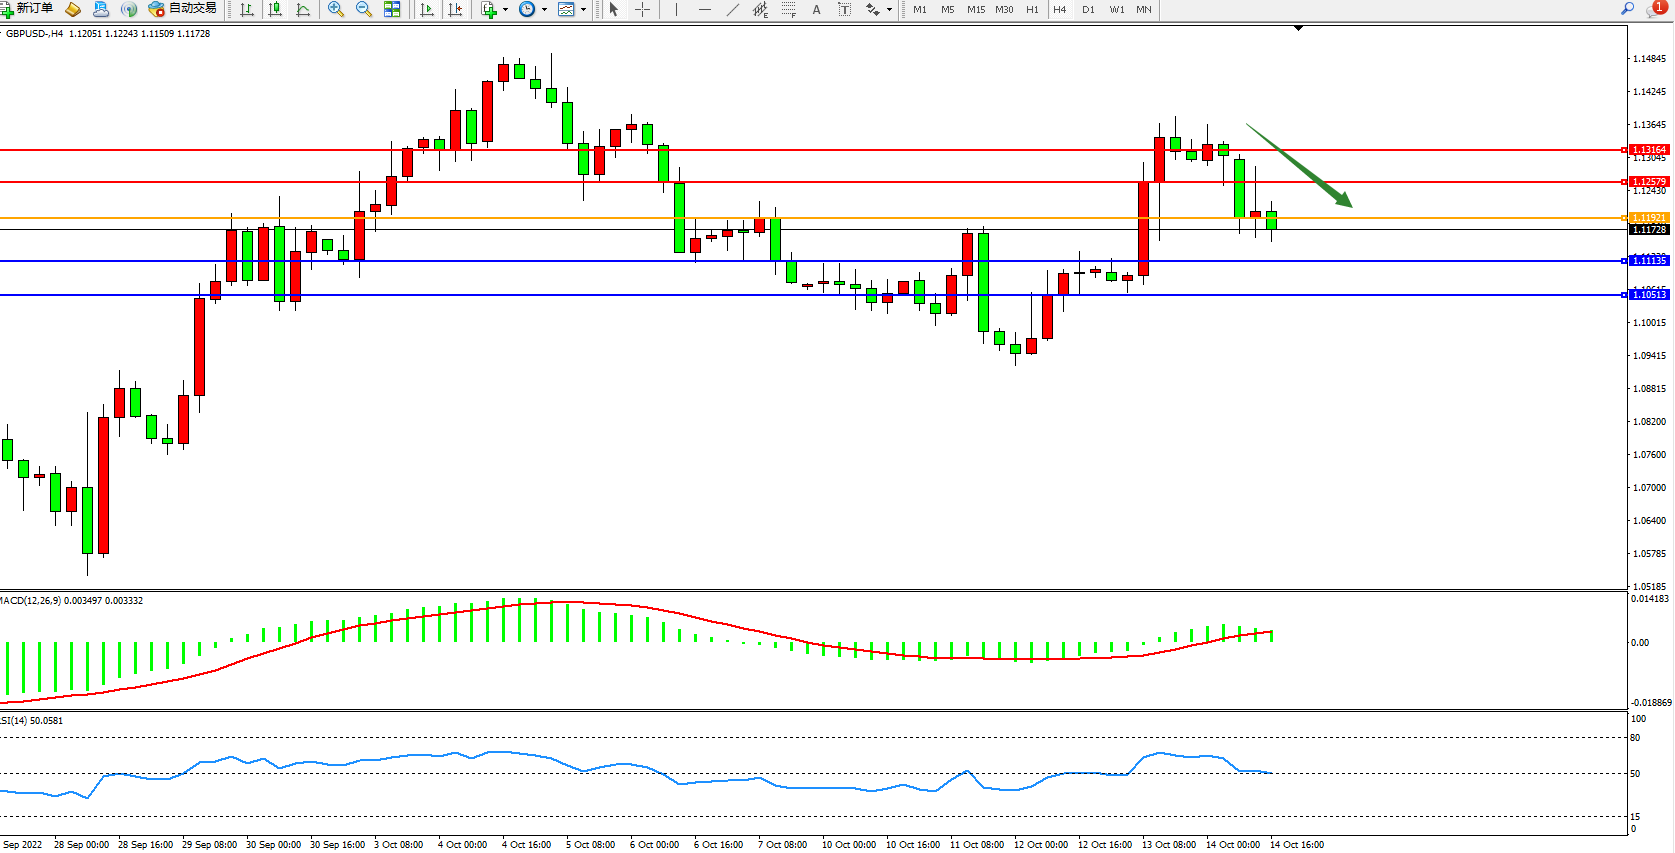Click the New Order (新订单) button
1675x853 pixels.
[27, 9]
